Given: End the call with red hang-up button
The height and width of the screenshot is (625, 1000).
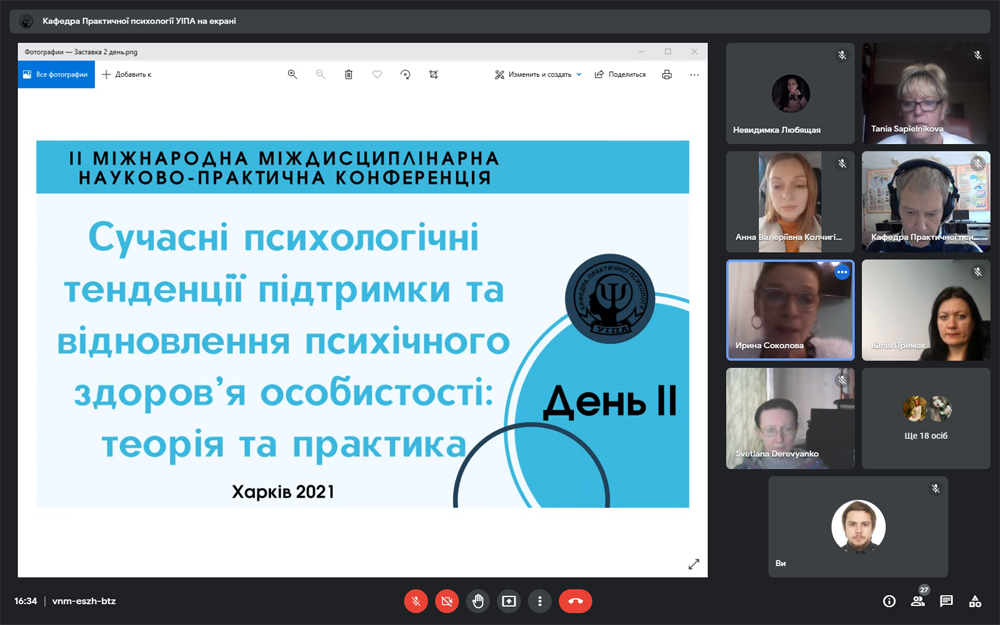Looking at the screenshot, I should 575,601.
